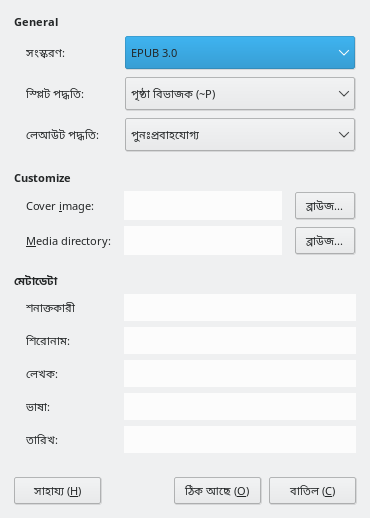Click the শিরোনাম: label
Screen dimensions: 370x518
pos(48,341)
